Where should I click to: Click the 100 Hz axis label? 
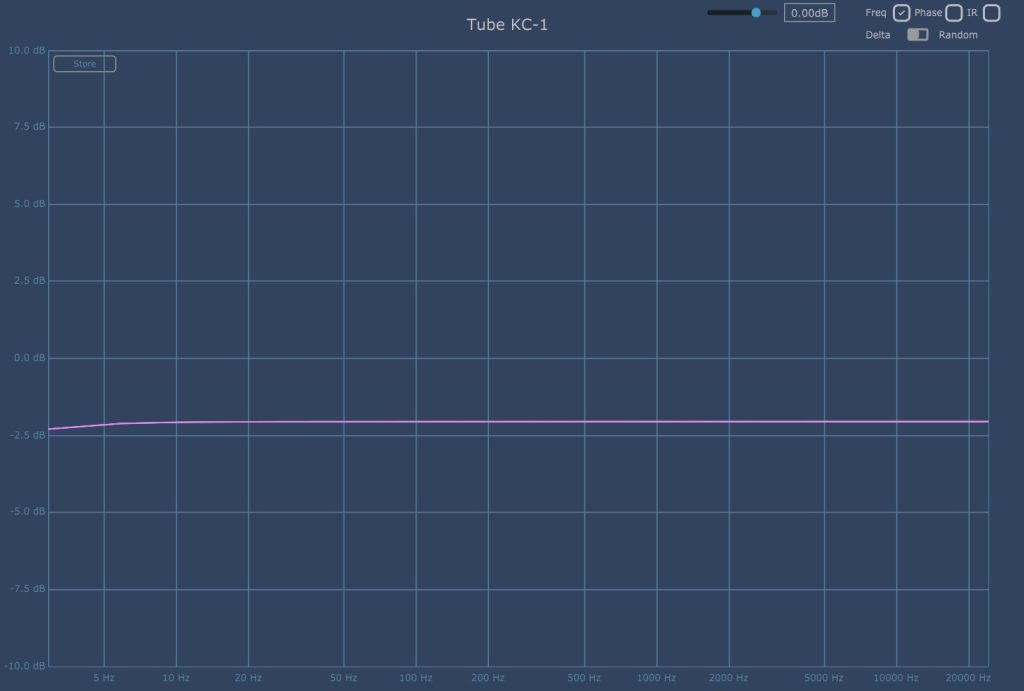(416, 678)
